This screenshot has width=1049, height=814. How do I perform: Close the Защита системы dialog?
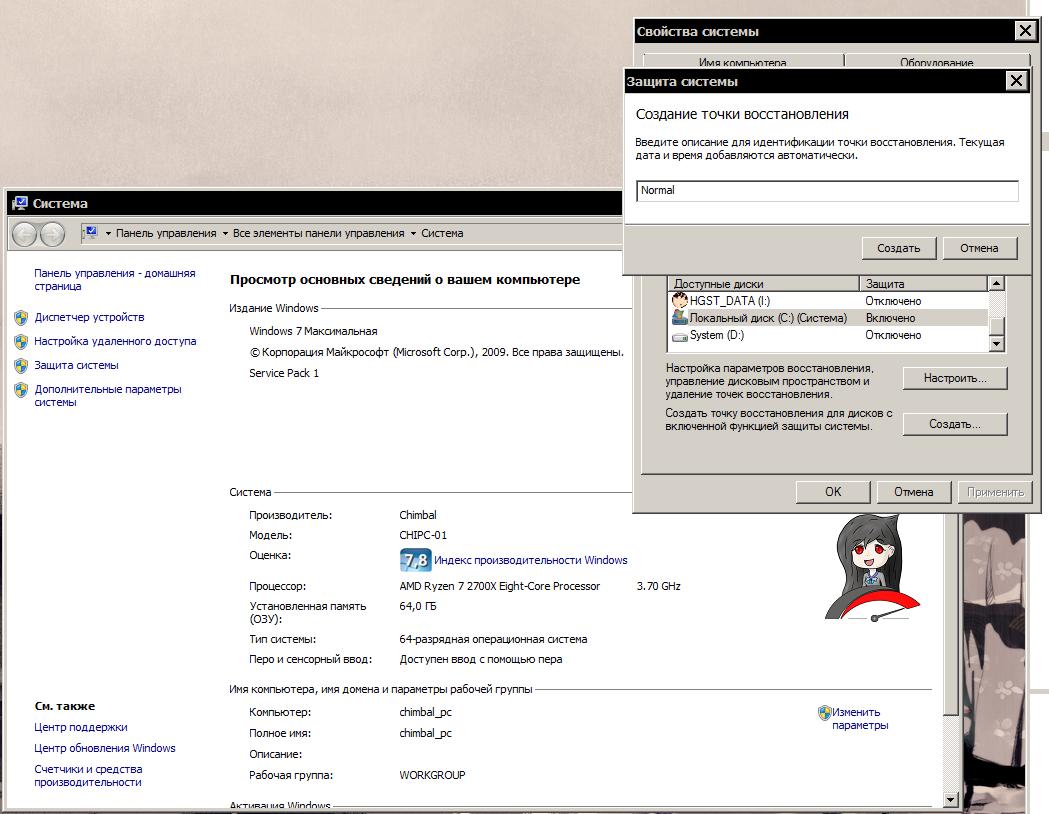click(1016, 81)
